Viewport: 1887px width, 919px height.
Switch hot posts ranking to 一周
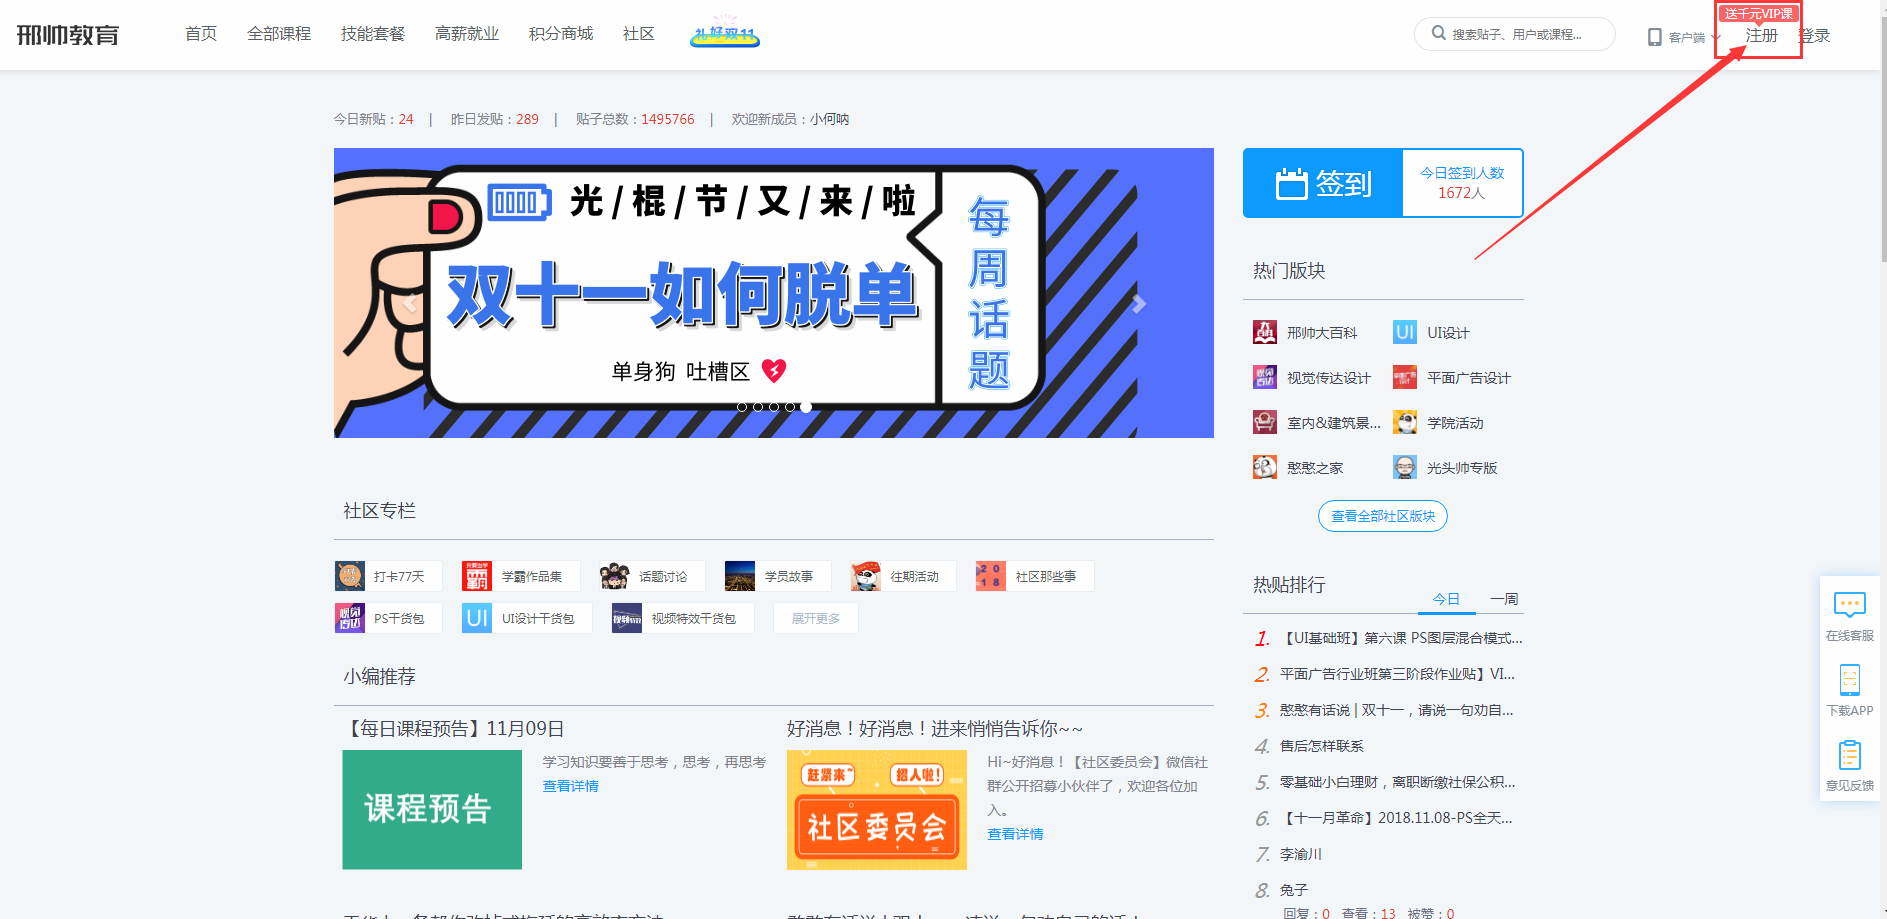click(1503, 599)
